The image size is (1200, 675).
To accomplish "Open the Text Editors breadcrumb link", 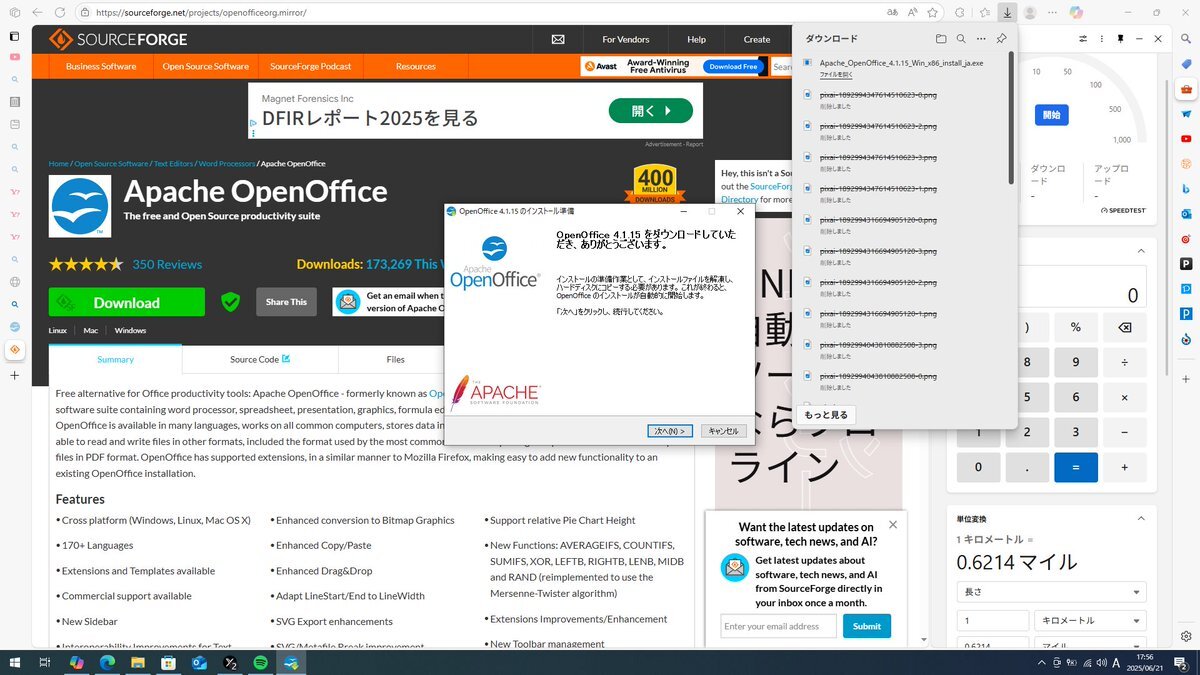I will coord(173,163).
